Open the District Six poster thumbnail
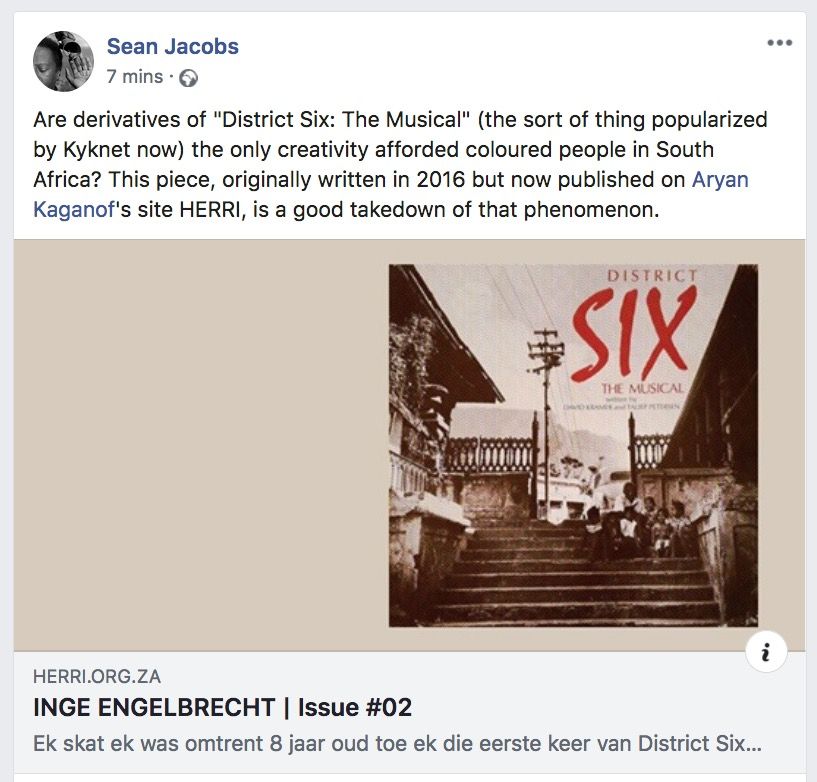817x782 pixels. [x=573, y=445]
